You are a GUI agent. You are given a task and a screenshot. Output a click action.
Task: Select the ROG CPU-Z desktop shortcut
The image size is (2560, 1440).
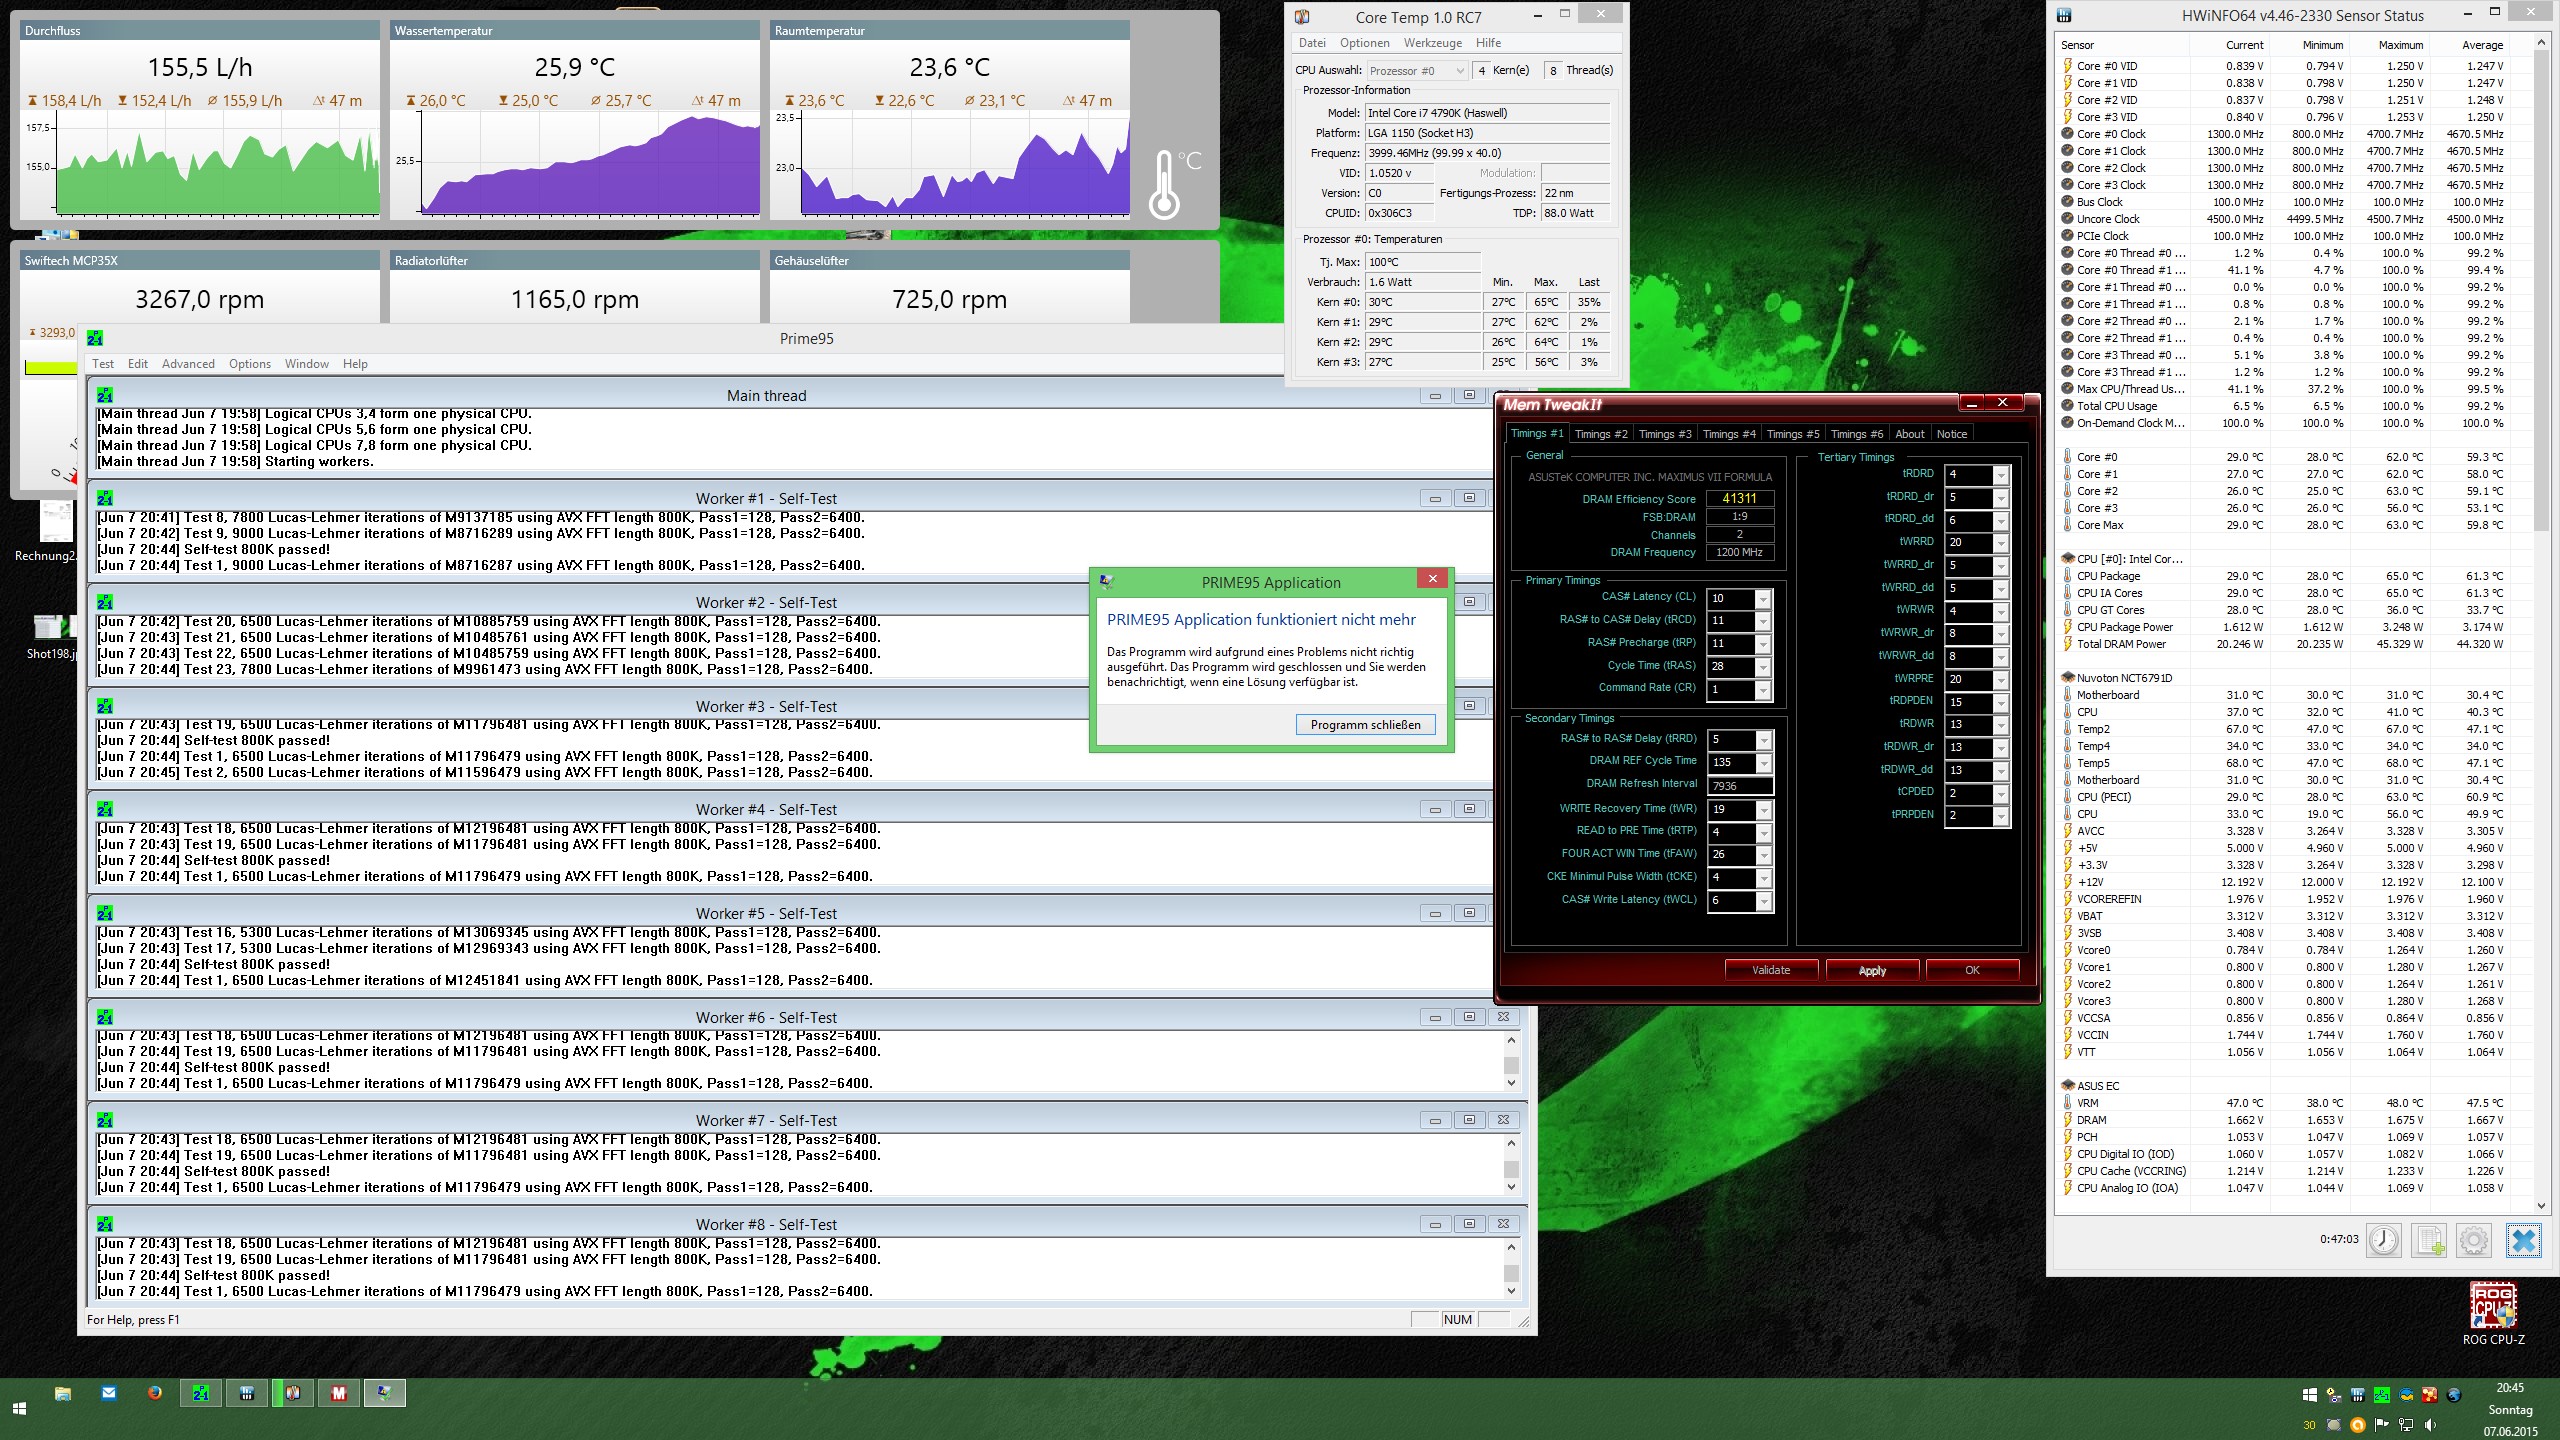(2493, 1314)
